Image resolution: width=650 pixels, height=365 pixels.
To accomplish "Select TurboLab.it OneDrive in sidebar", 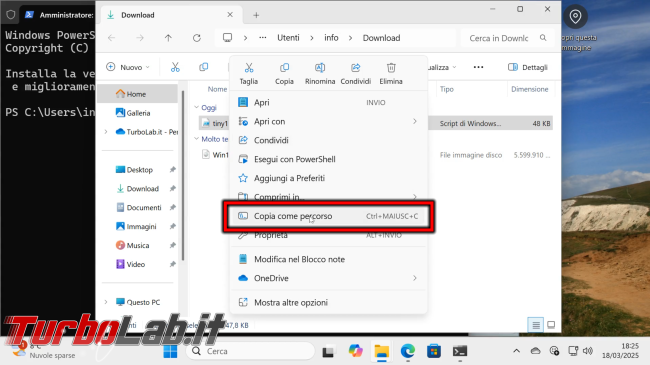I will tap(147, 132).
